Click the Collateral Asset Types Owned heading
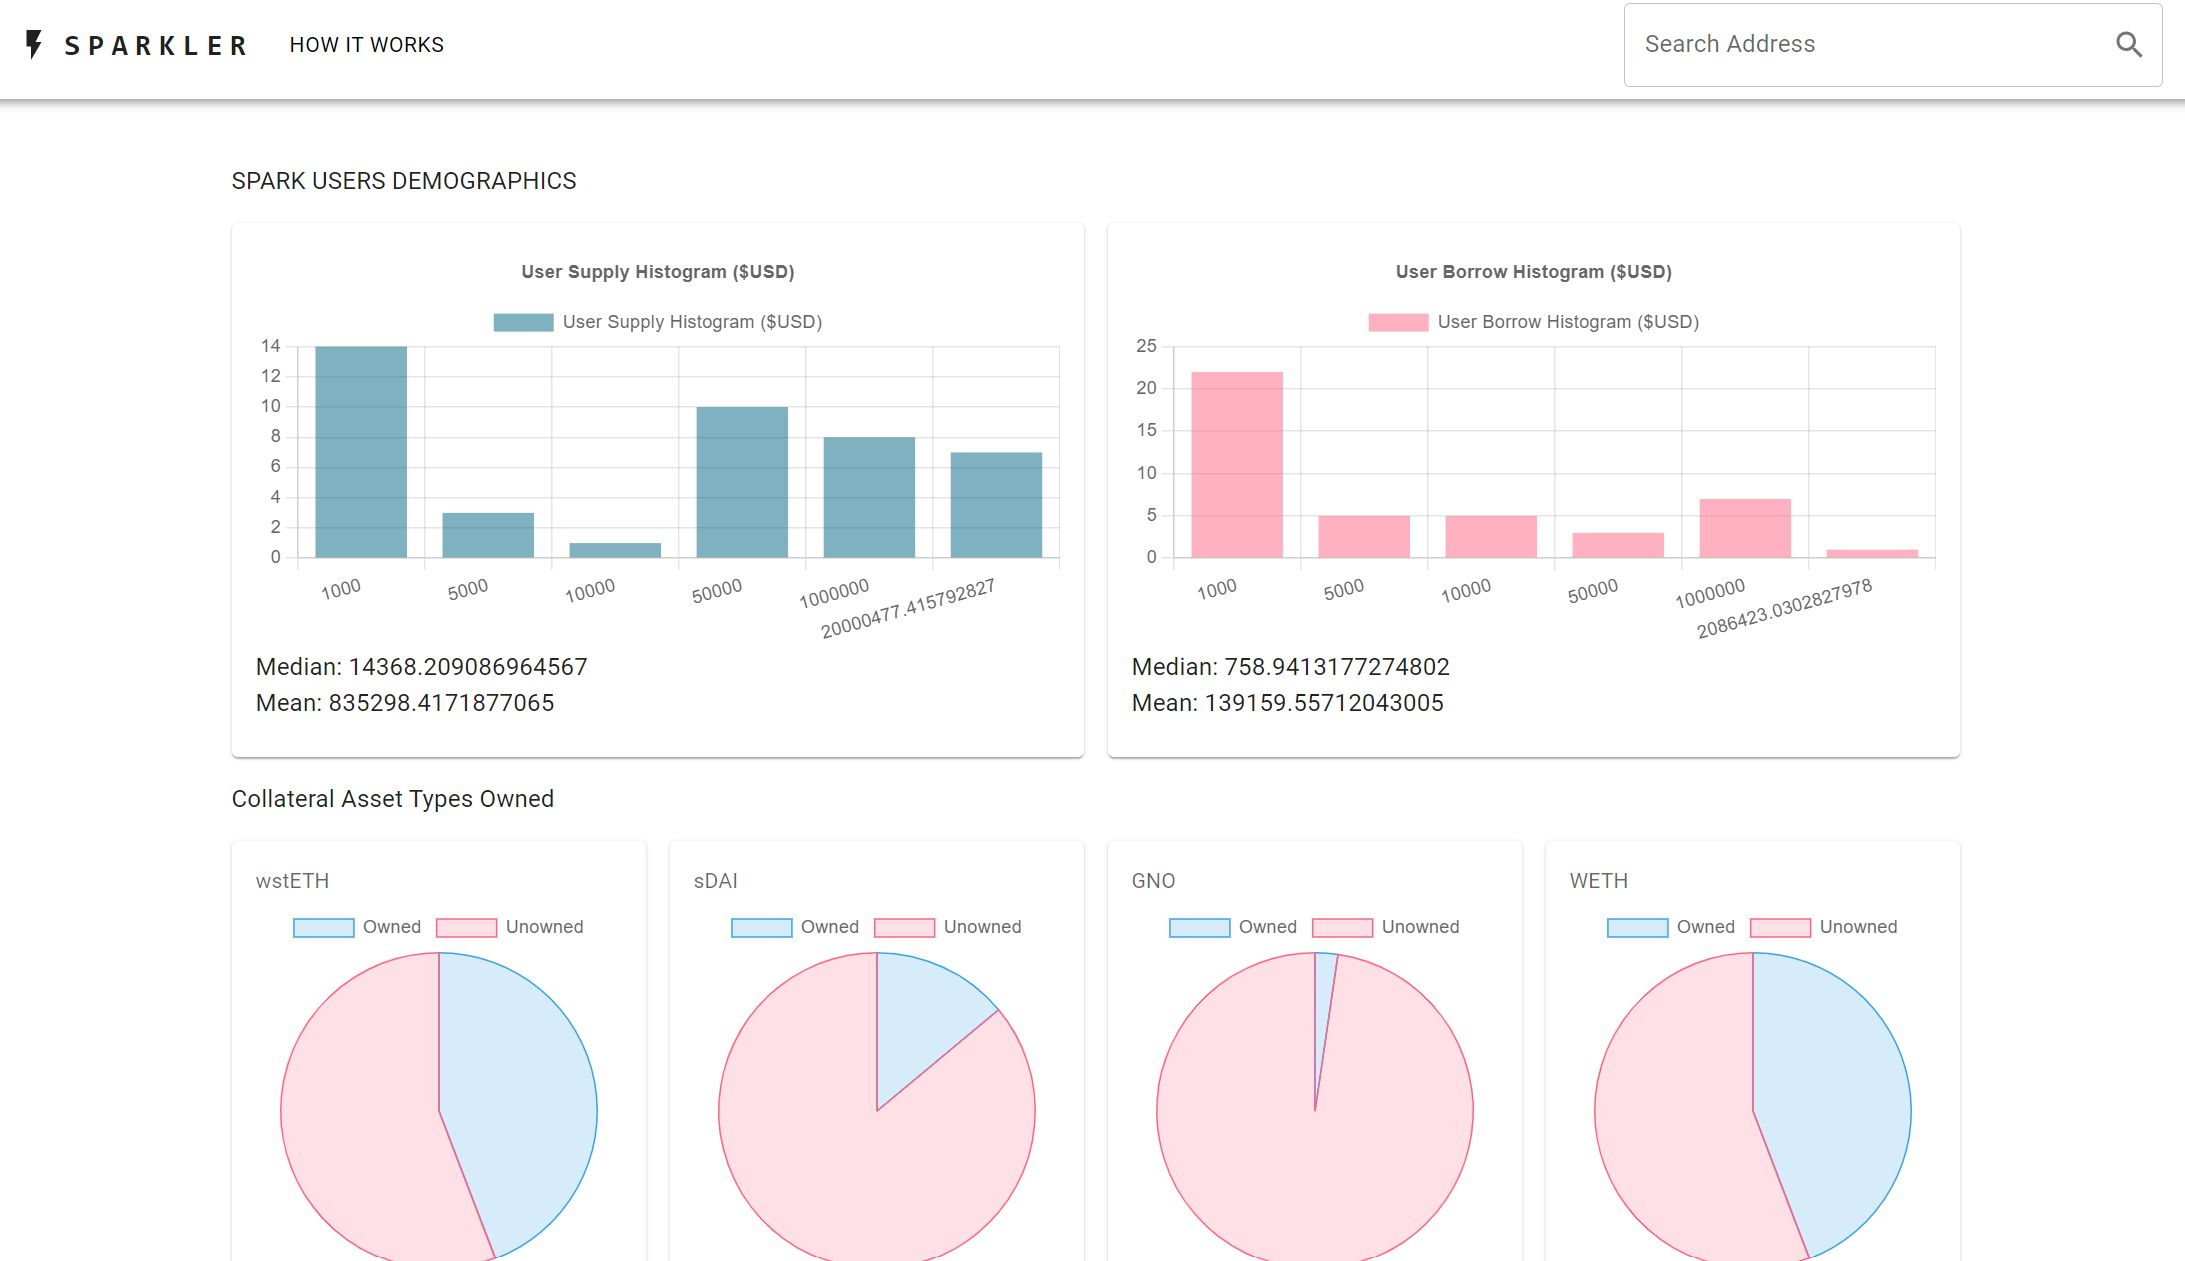2185x1261 pixels. tap(393, 799)
